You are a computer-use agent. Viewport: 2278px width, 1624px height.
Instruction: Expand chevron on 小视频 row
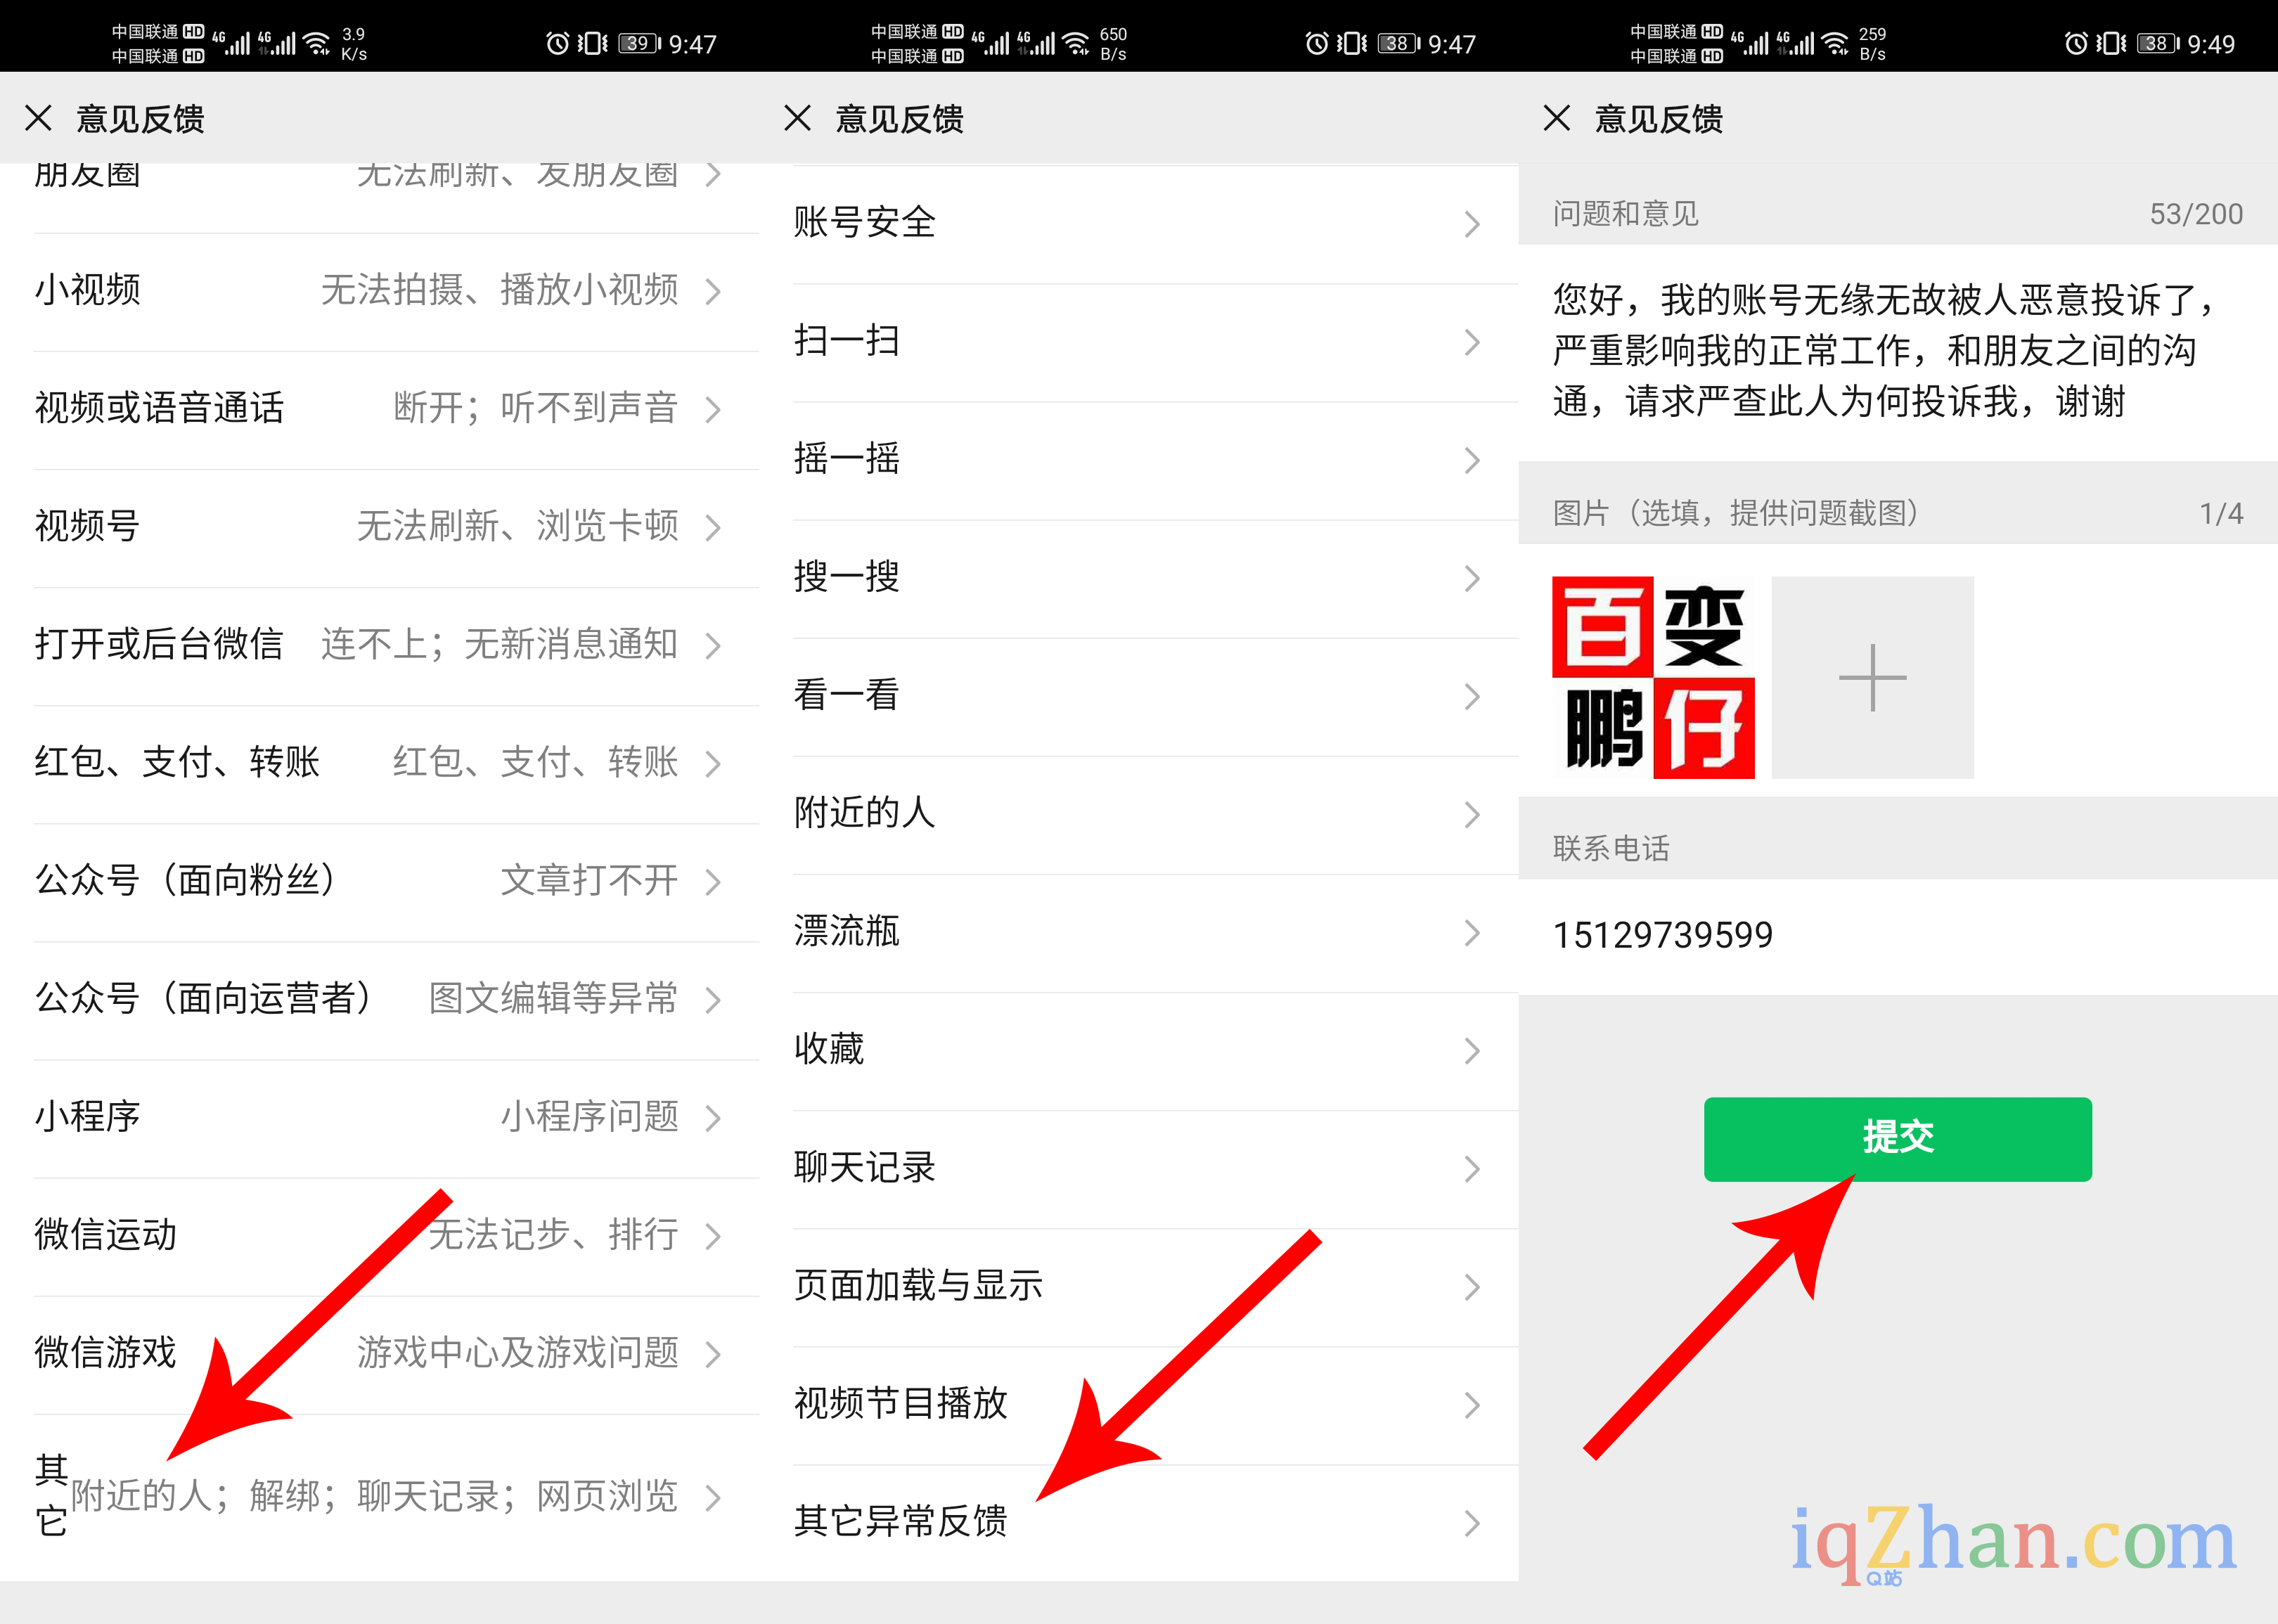coord(713,292)
